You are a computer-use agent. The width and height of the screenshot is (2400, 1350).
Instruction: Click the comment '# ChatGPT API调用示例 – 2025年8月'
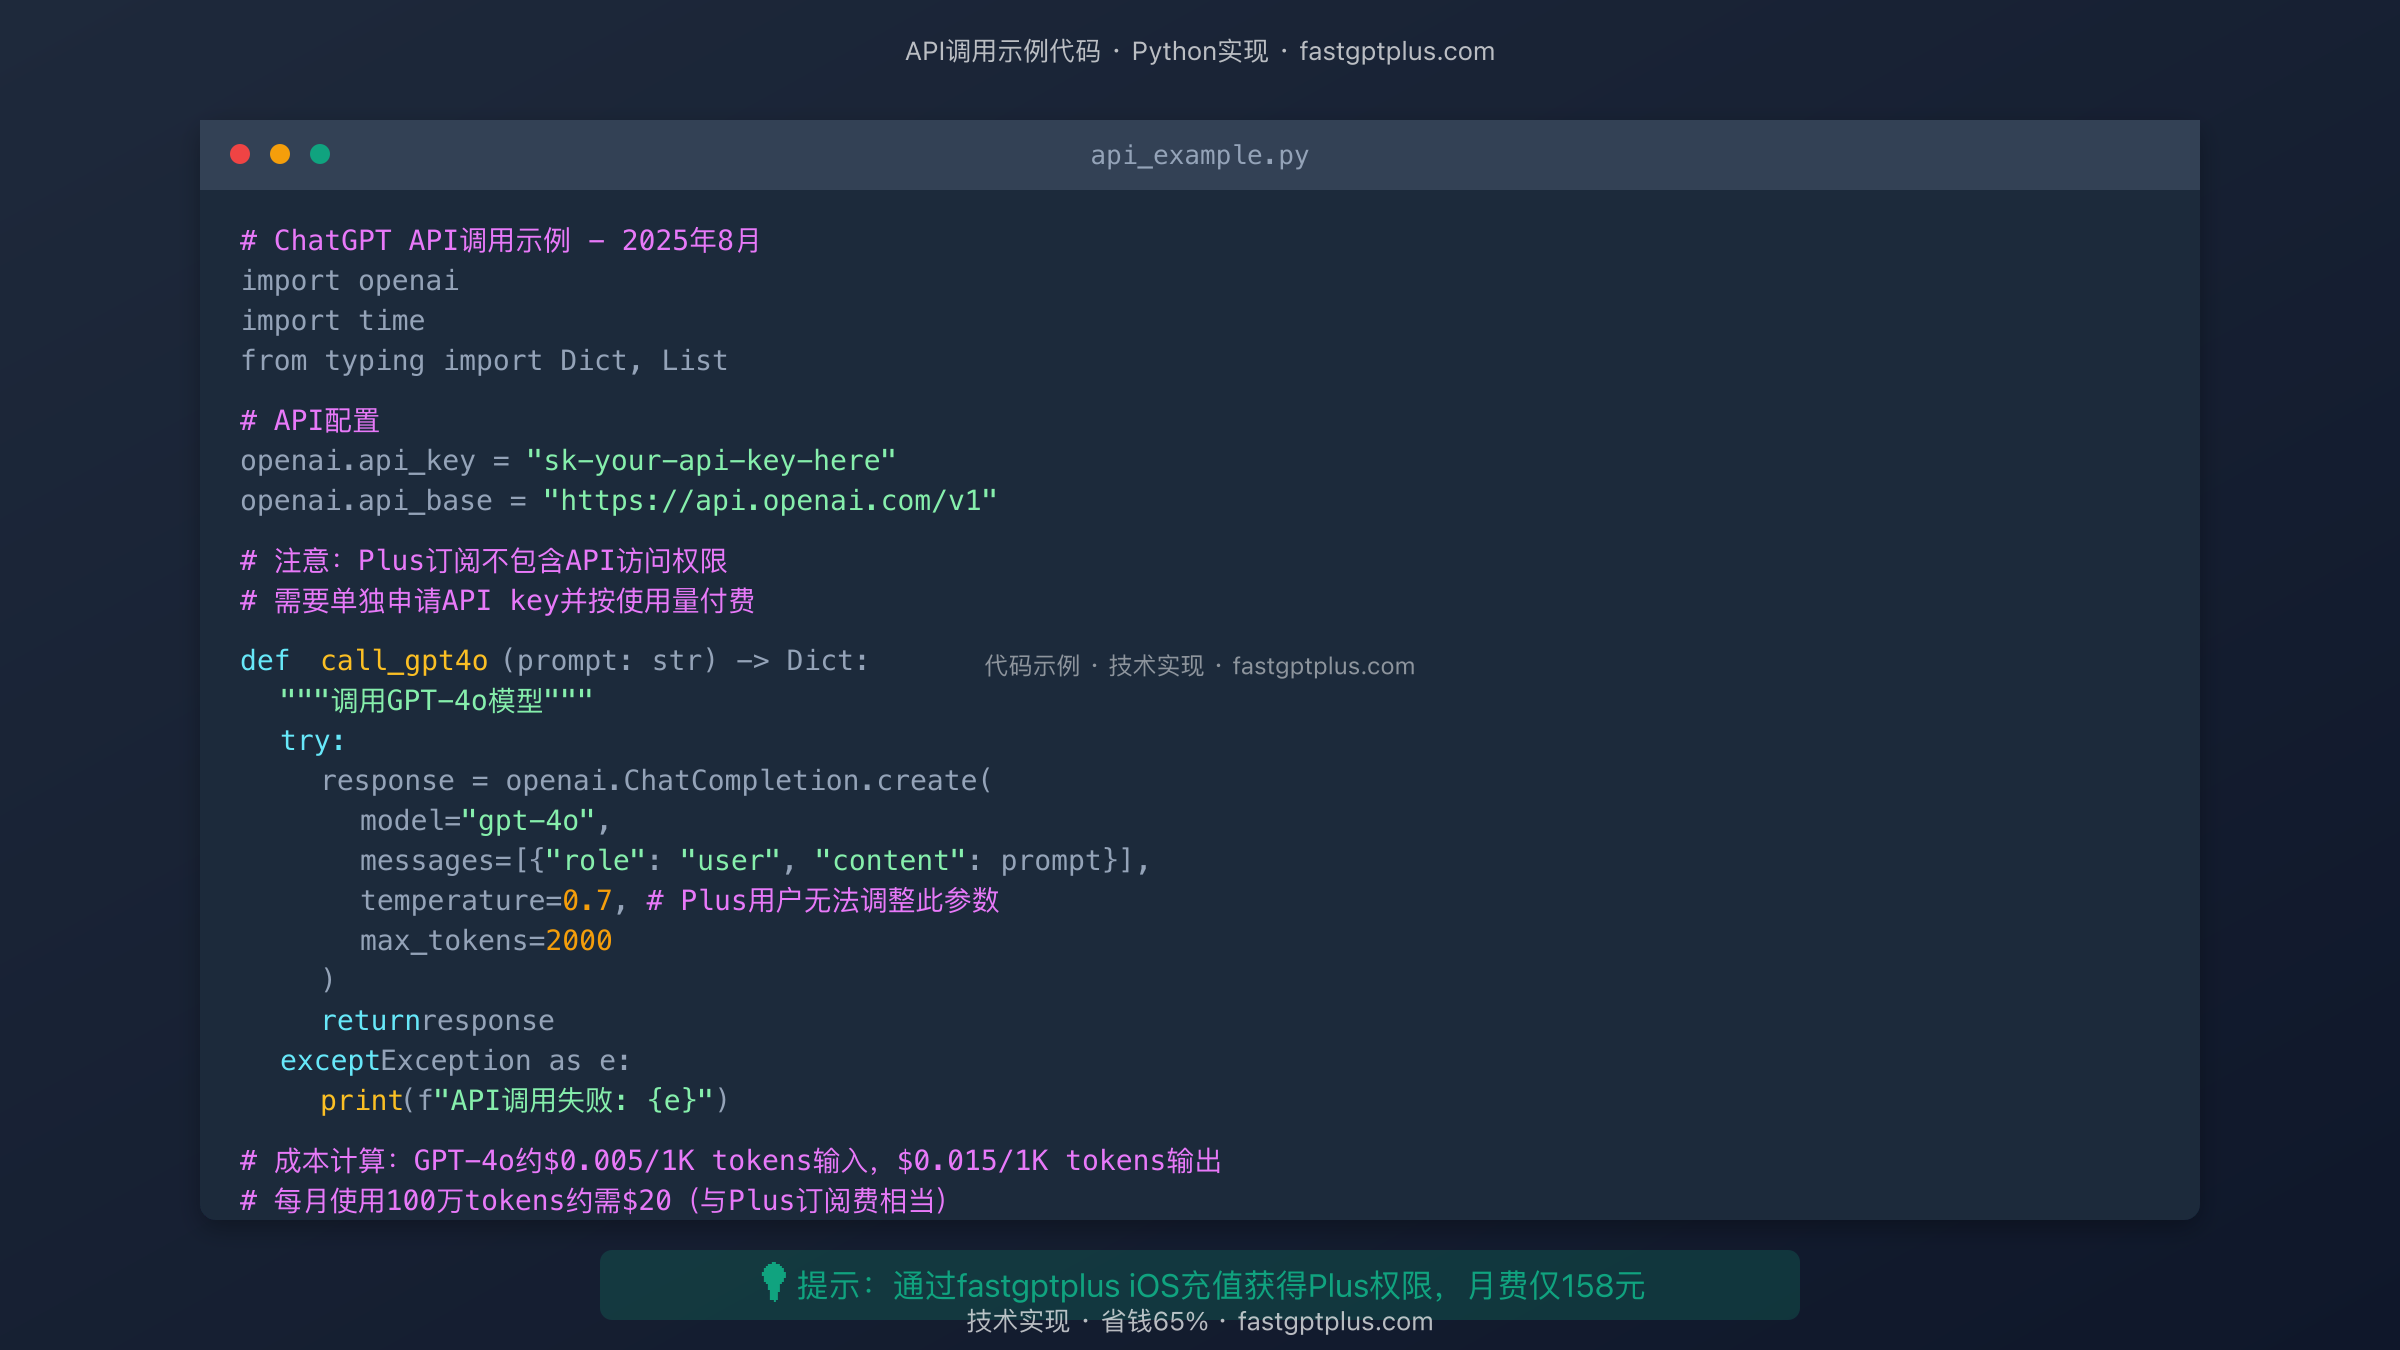pos(500,241)
